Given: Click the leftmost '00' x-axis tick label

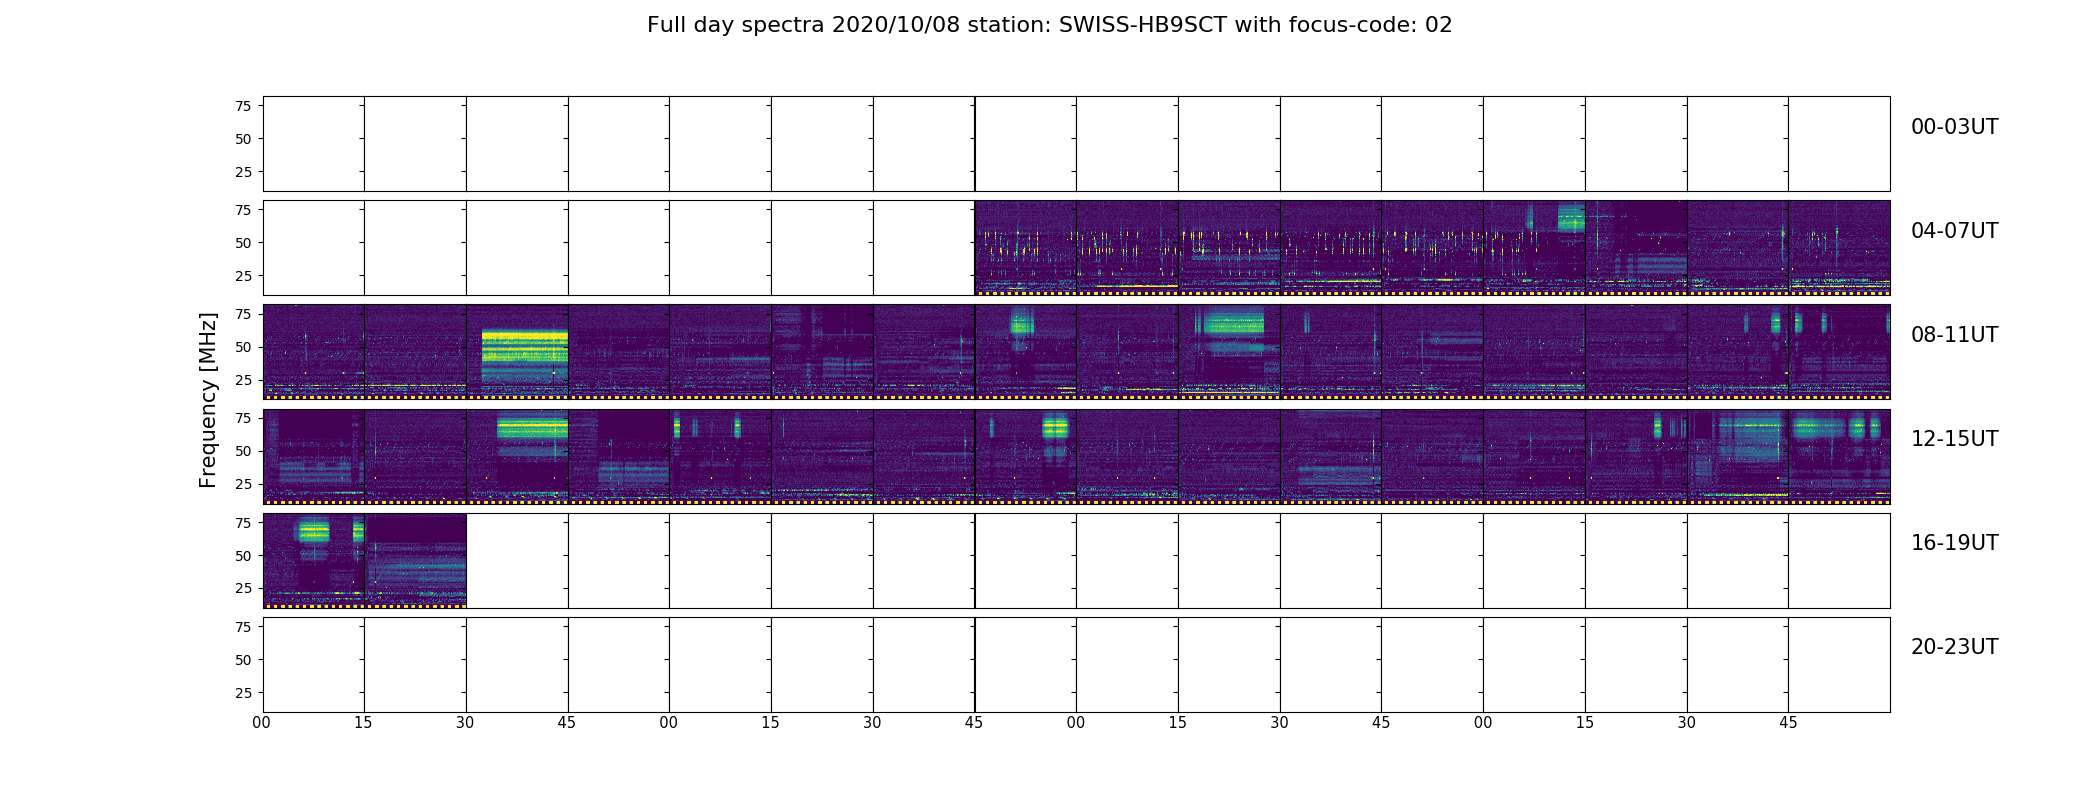Looking at the screenshot, I should [x=262, y=723].
